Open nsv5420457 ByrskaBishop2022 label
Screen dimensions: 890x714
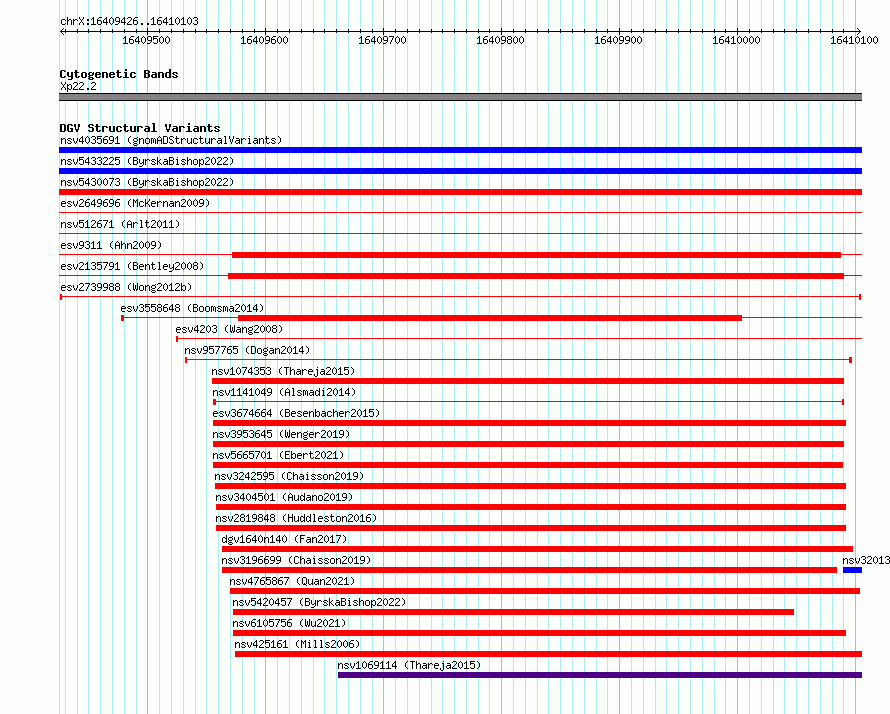[319, 602]
